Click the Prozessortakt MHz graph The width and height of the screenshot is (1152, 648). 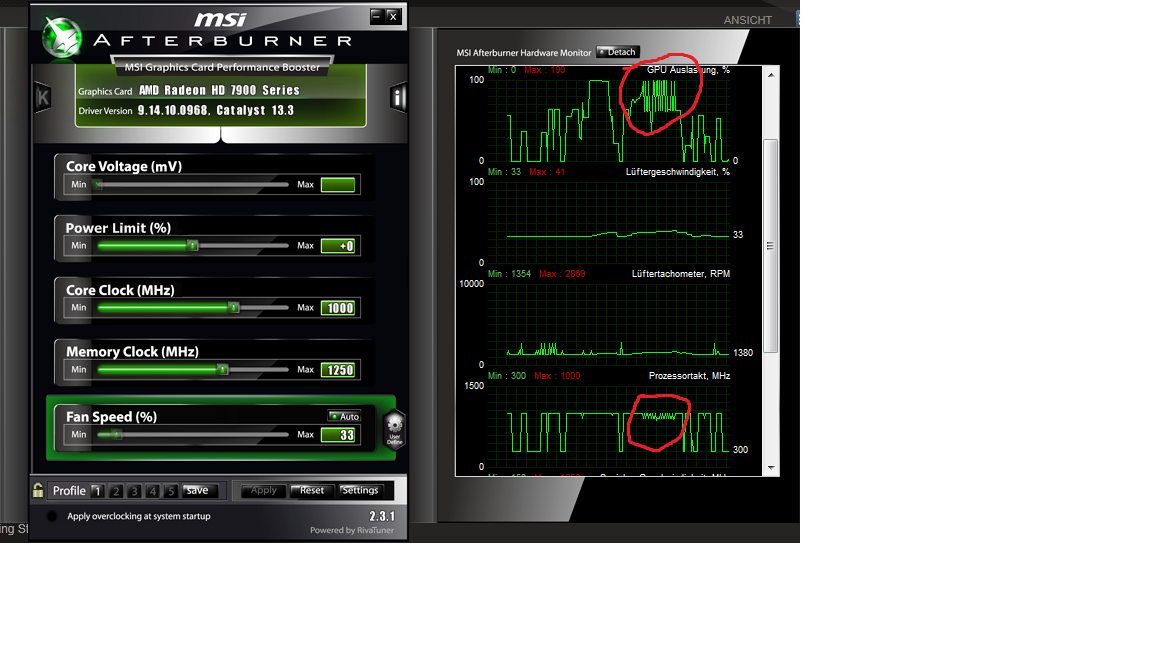point(608,426)
